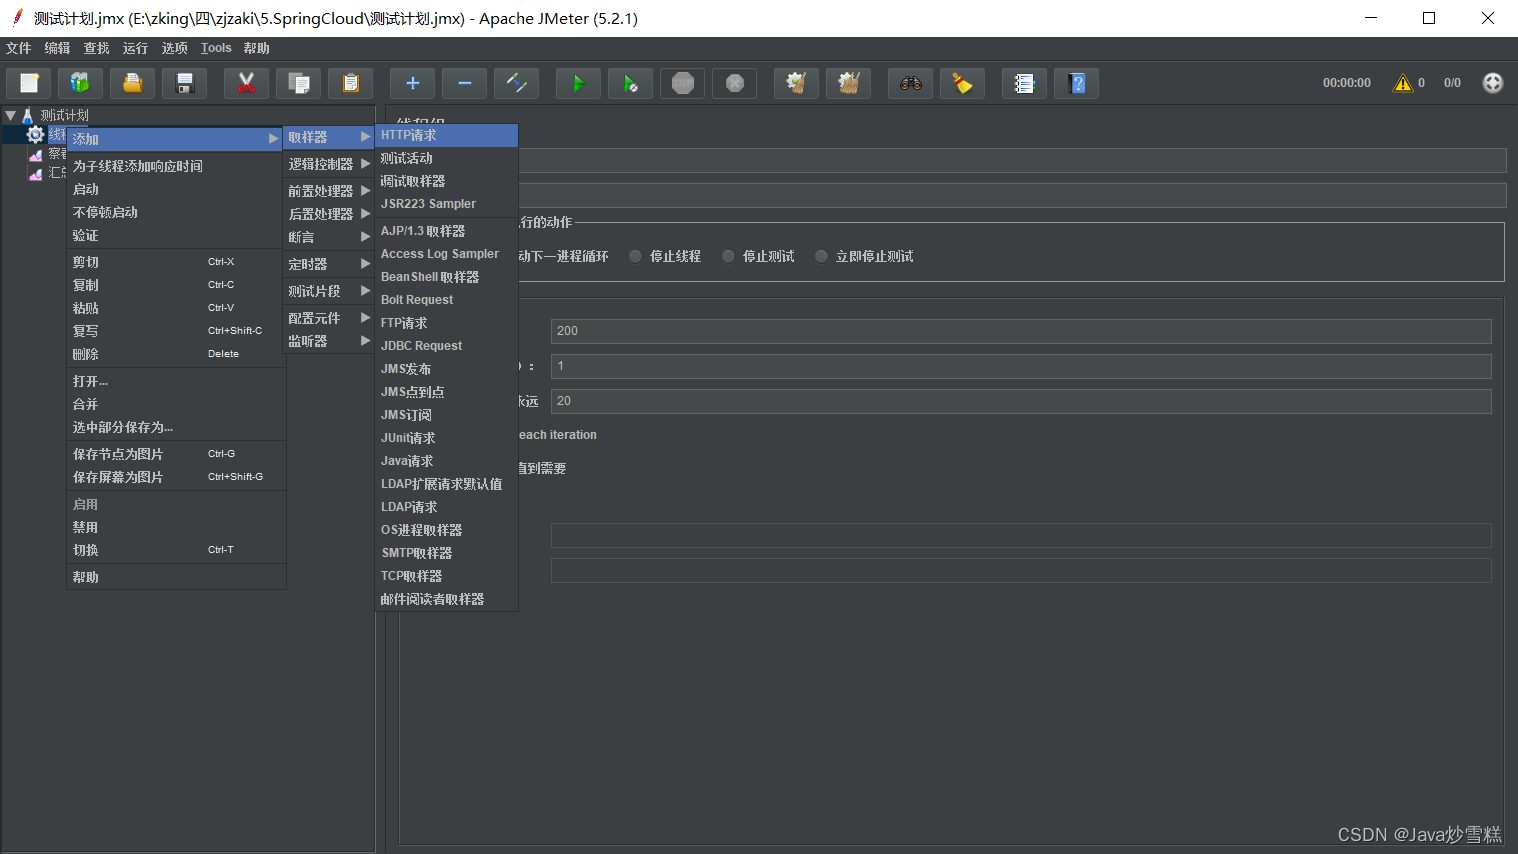This screenshot has width=1518, height=854.
Task: Open the Tools menu
Action: tap(216, 48)
